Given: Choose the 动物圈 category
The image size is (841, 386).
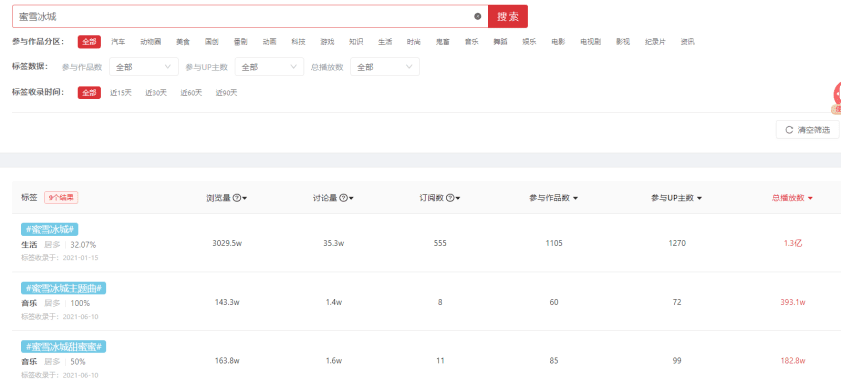Looking at the screenshot, I should [x=151, y=41].
